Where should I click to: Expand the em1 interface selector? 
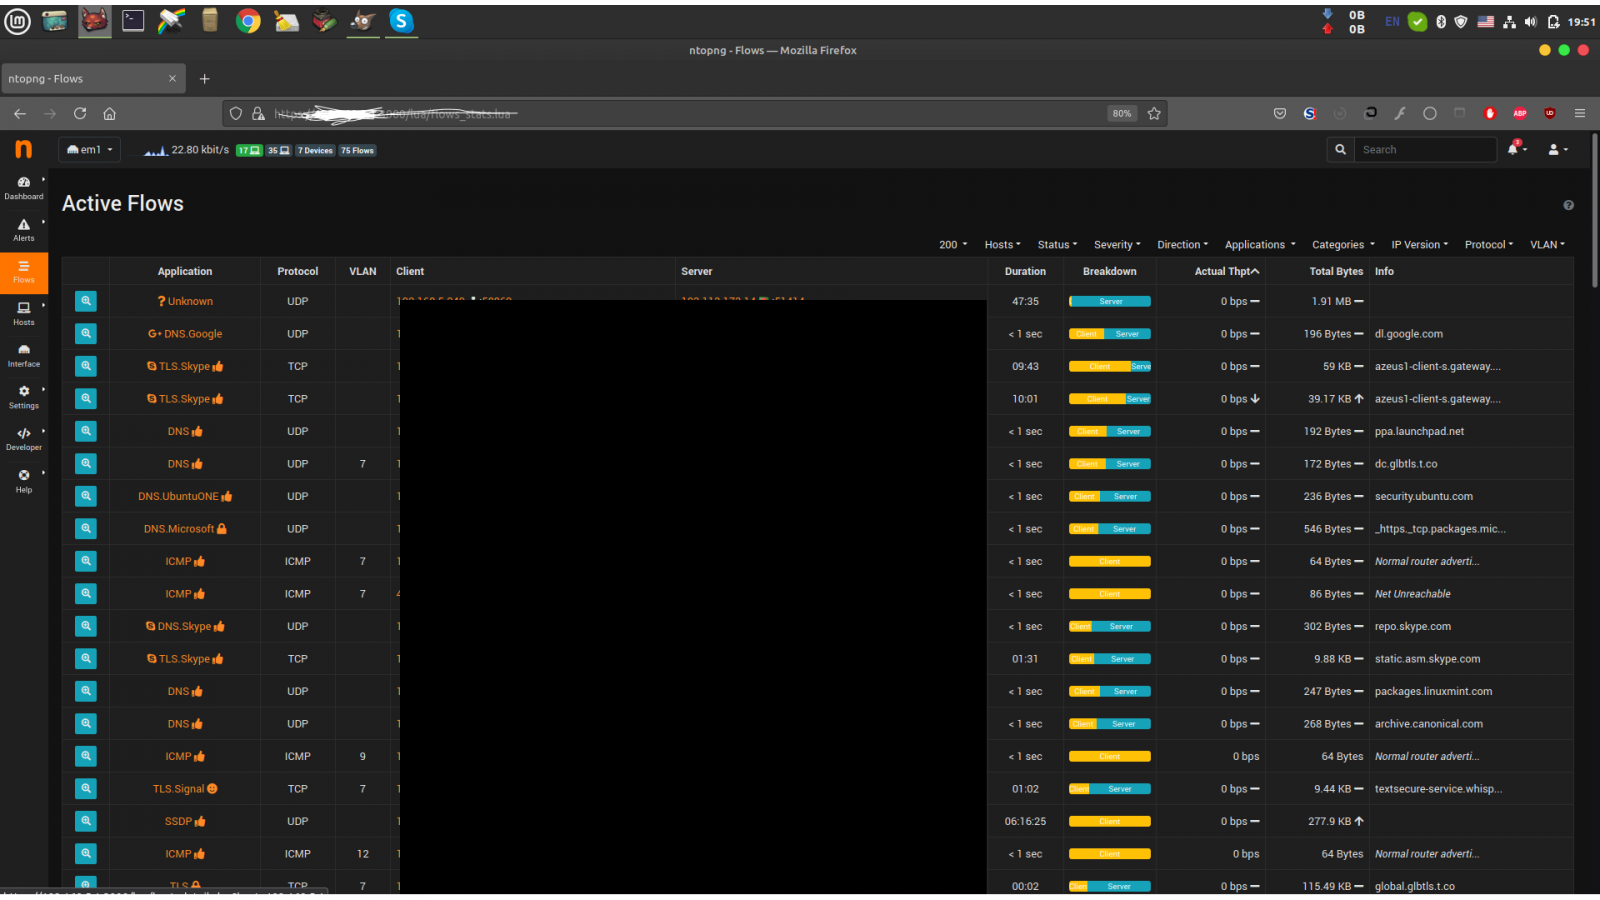[x=89, y=150]
